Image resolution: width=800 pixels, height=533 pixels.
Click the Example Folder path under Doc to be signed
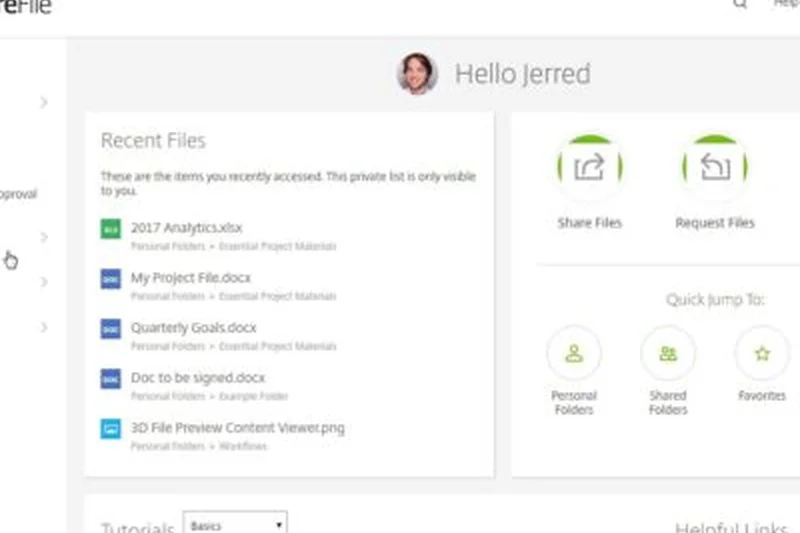(x=254, y=396)
